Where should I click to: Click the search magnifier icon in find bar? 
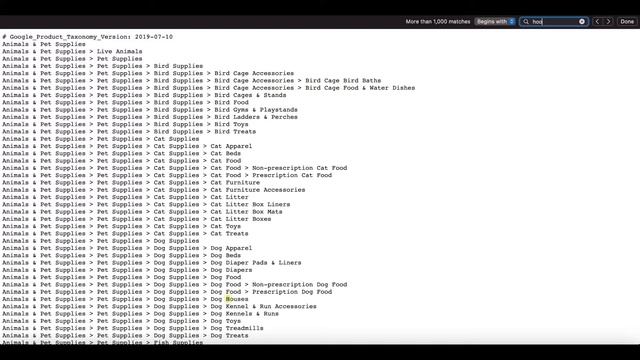[526, 22]
